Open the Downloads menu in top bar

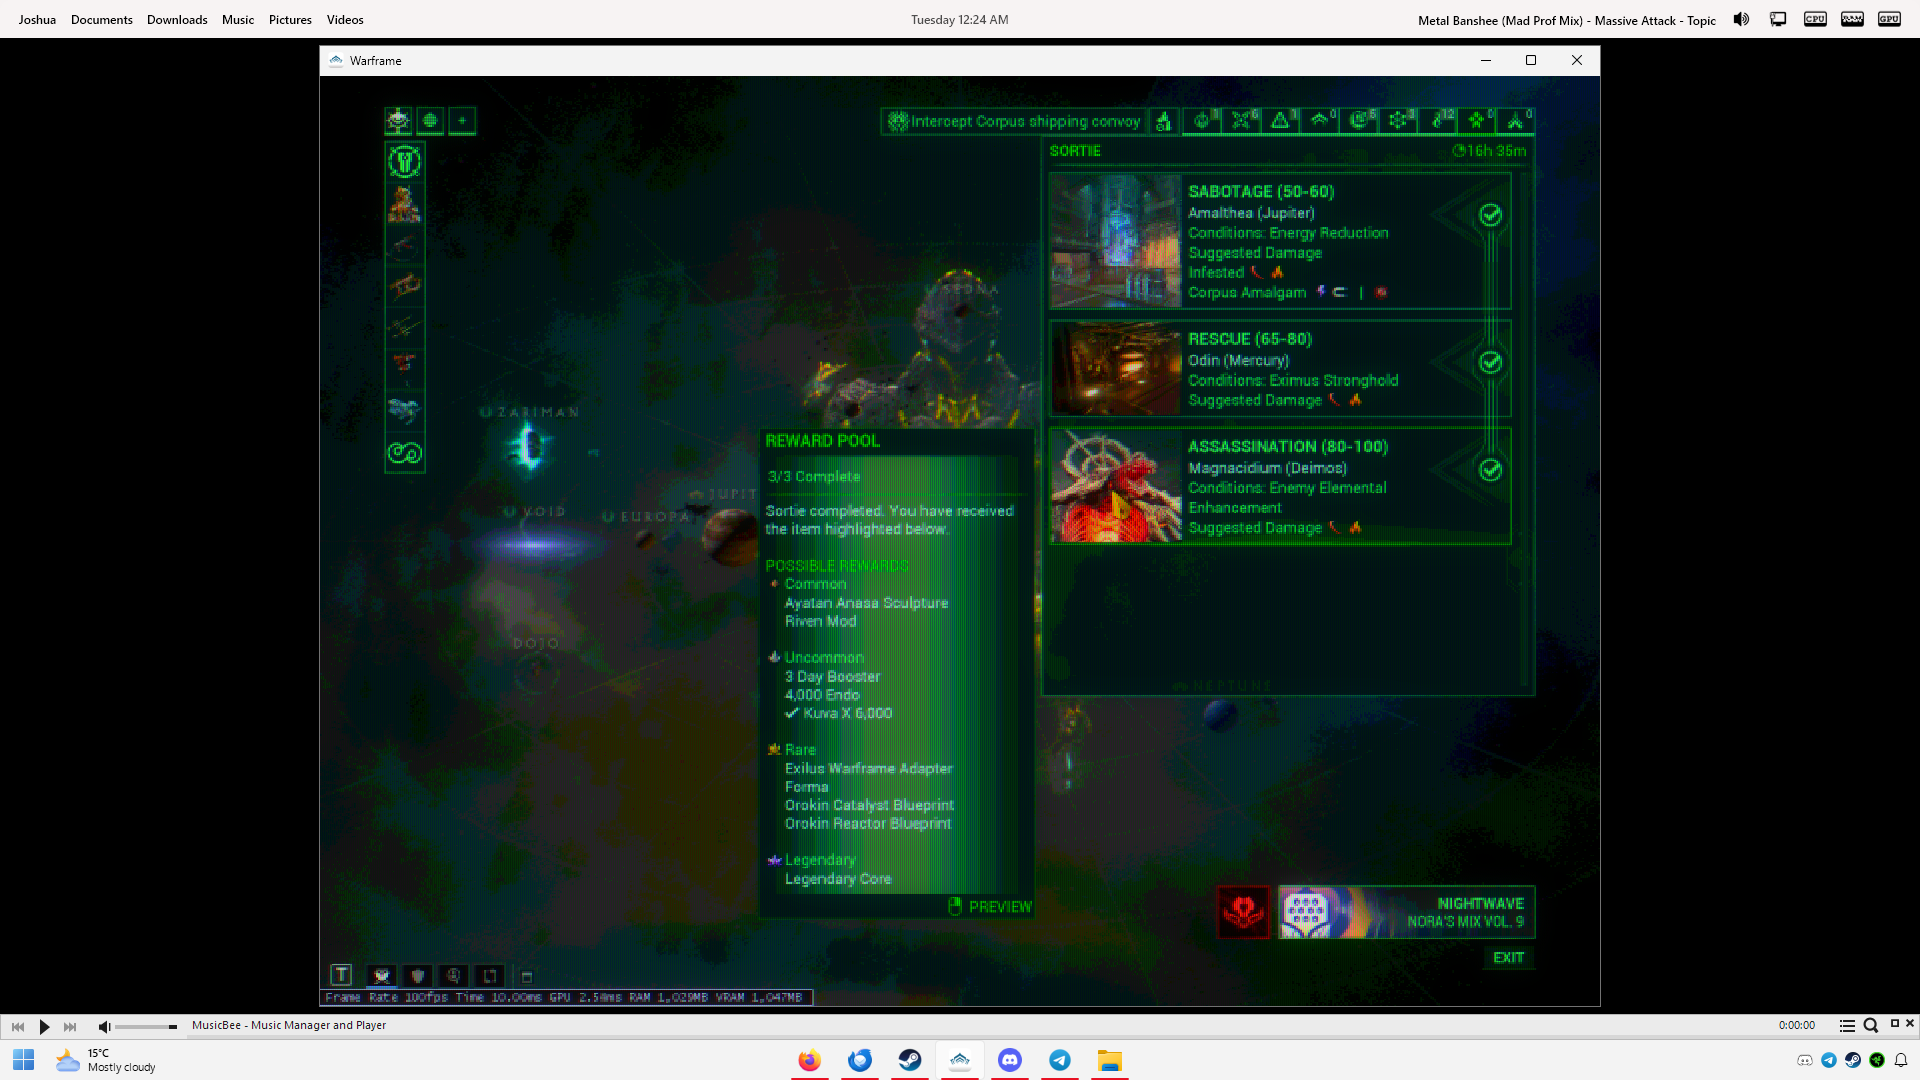[x=177, y=20]
